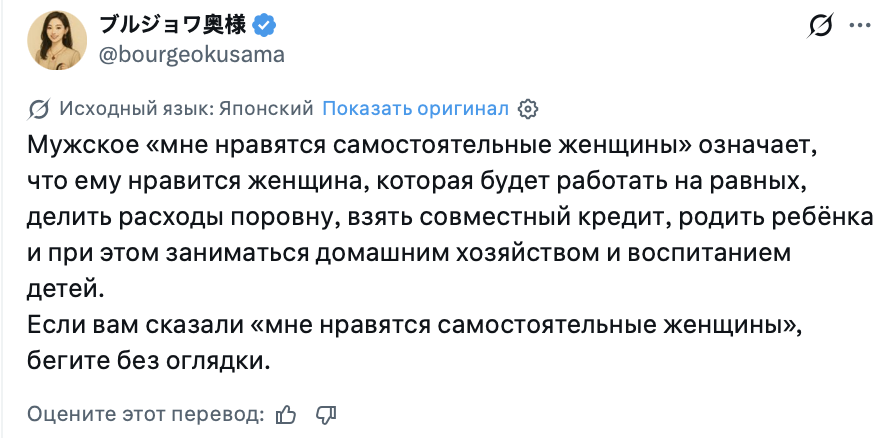Click the final line "бегите без оглядки."
The image size is (892, 438).
point(149,362)
